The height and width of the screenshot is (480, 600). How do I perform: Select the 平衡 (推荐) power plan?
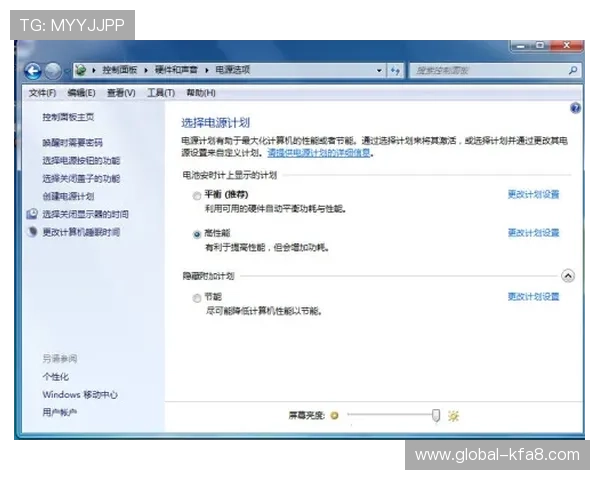click(x=197, y=196)
